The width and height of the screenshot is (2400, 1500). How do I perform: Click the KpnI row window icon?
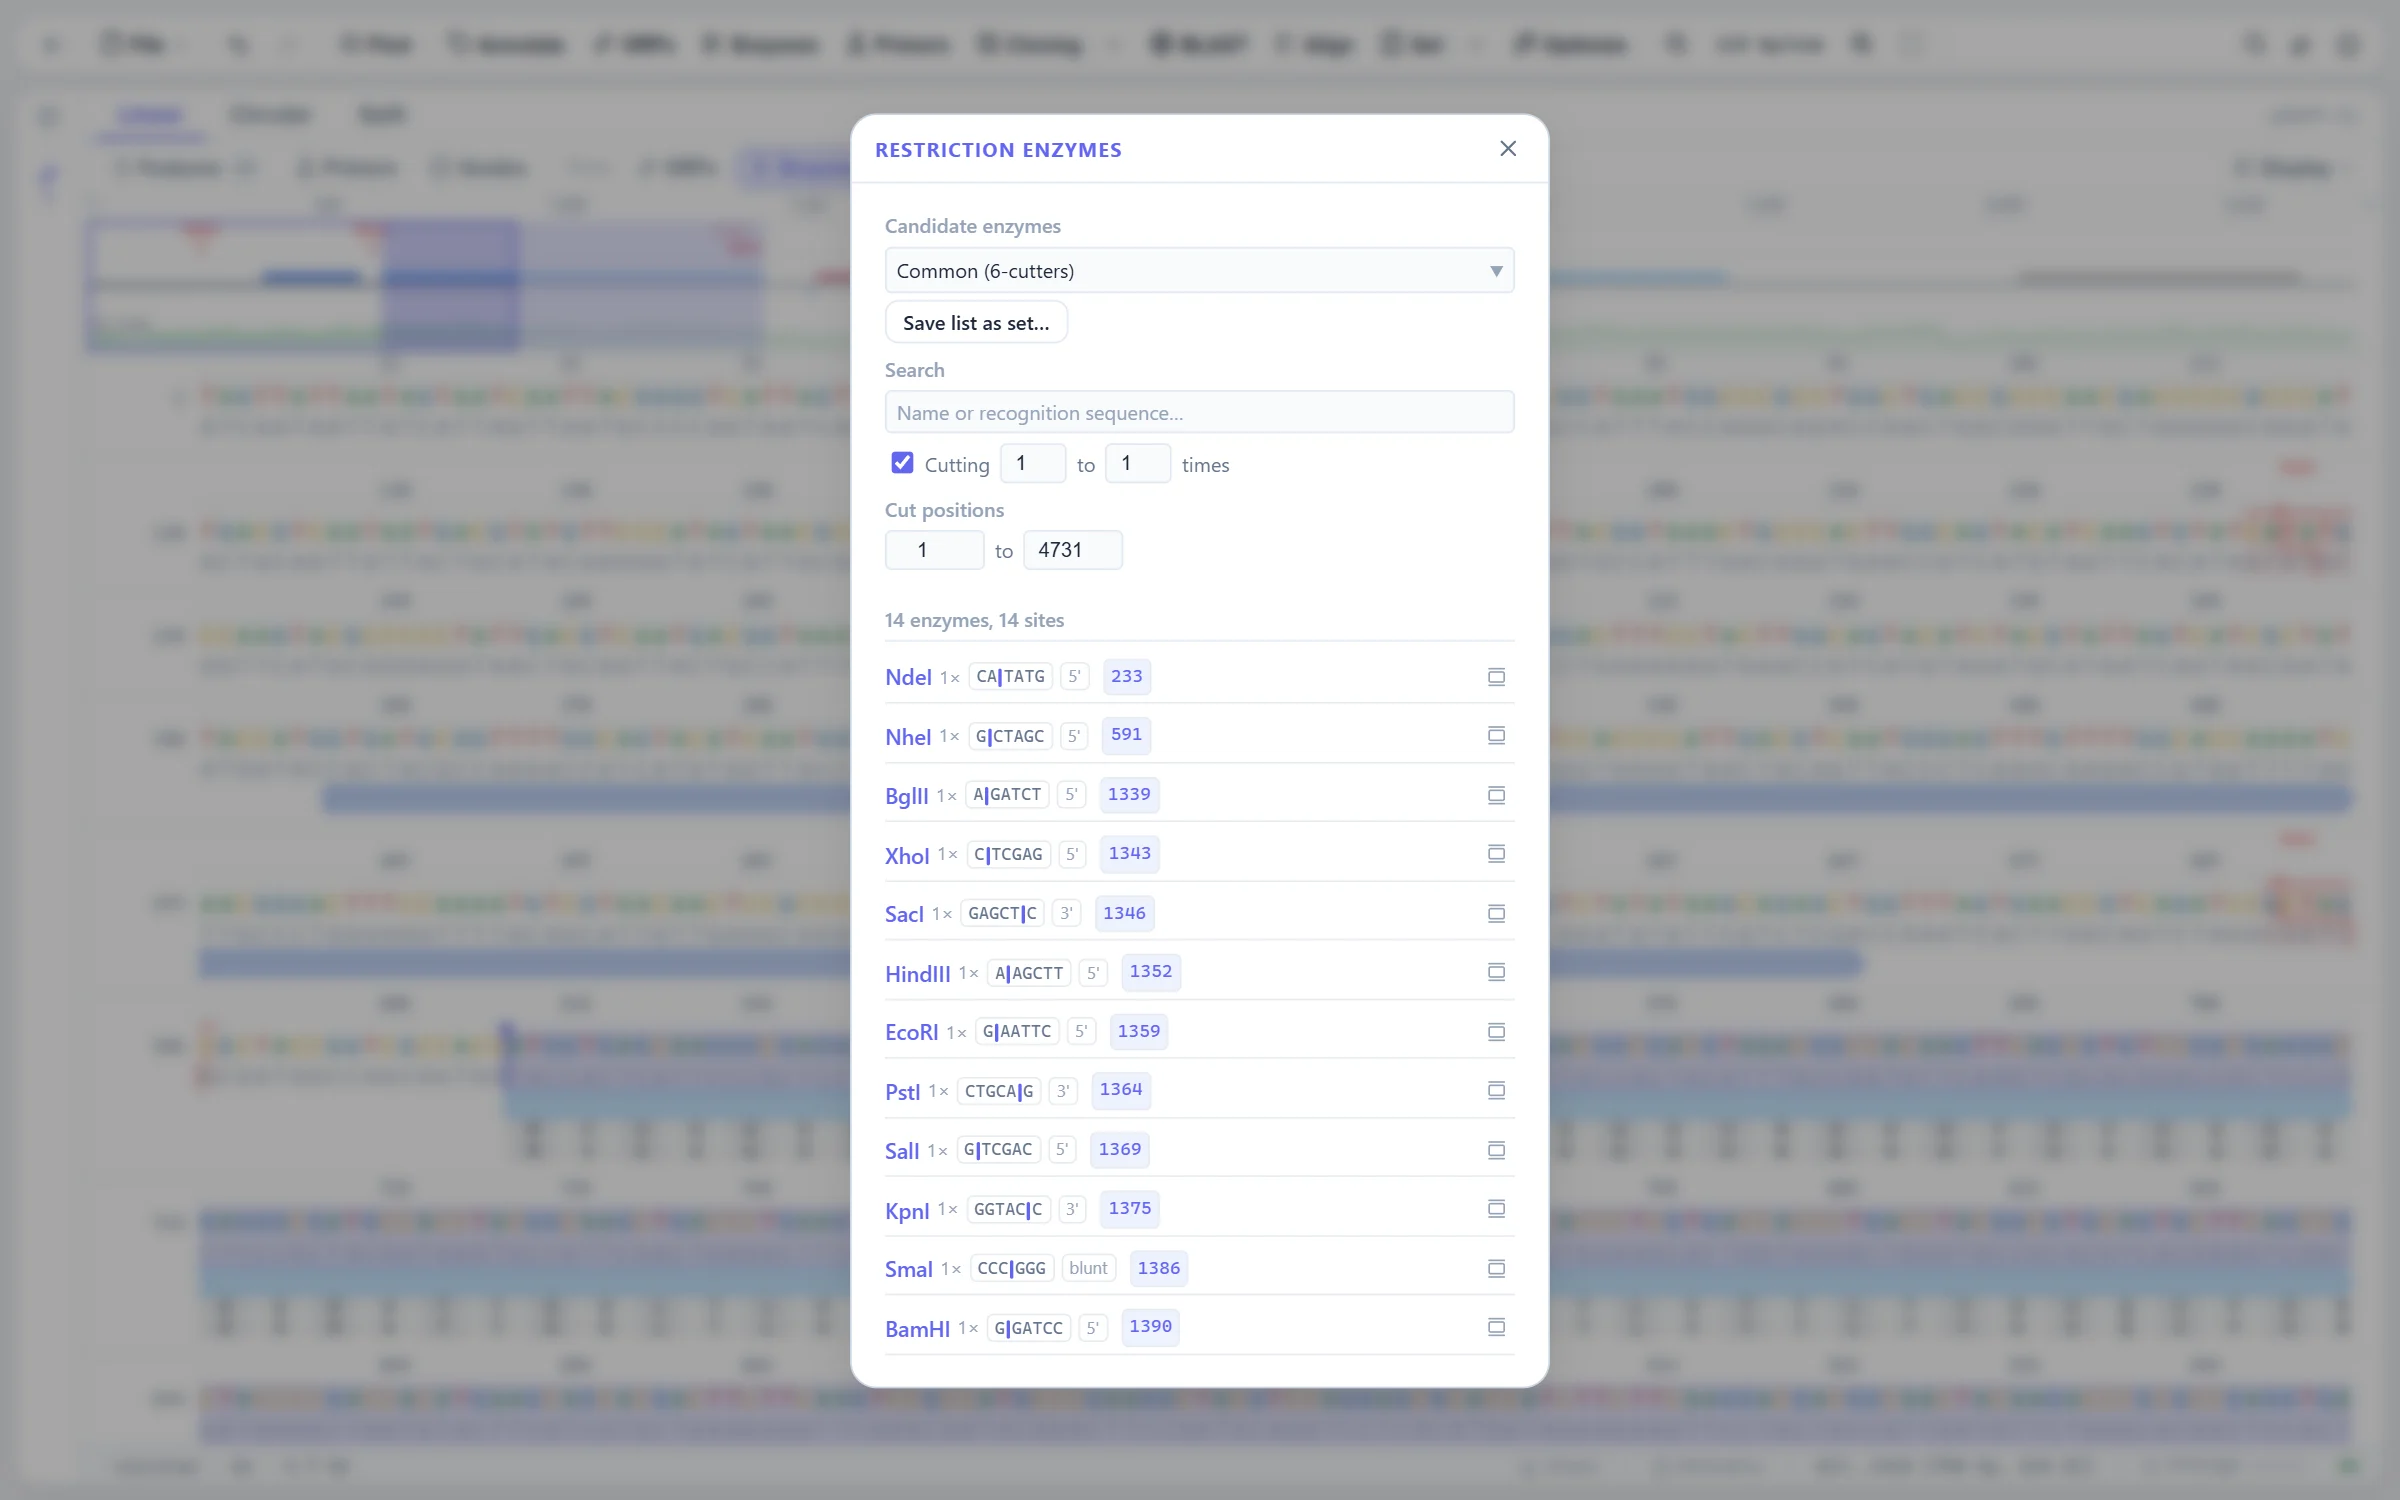coord(1496,1209)
